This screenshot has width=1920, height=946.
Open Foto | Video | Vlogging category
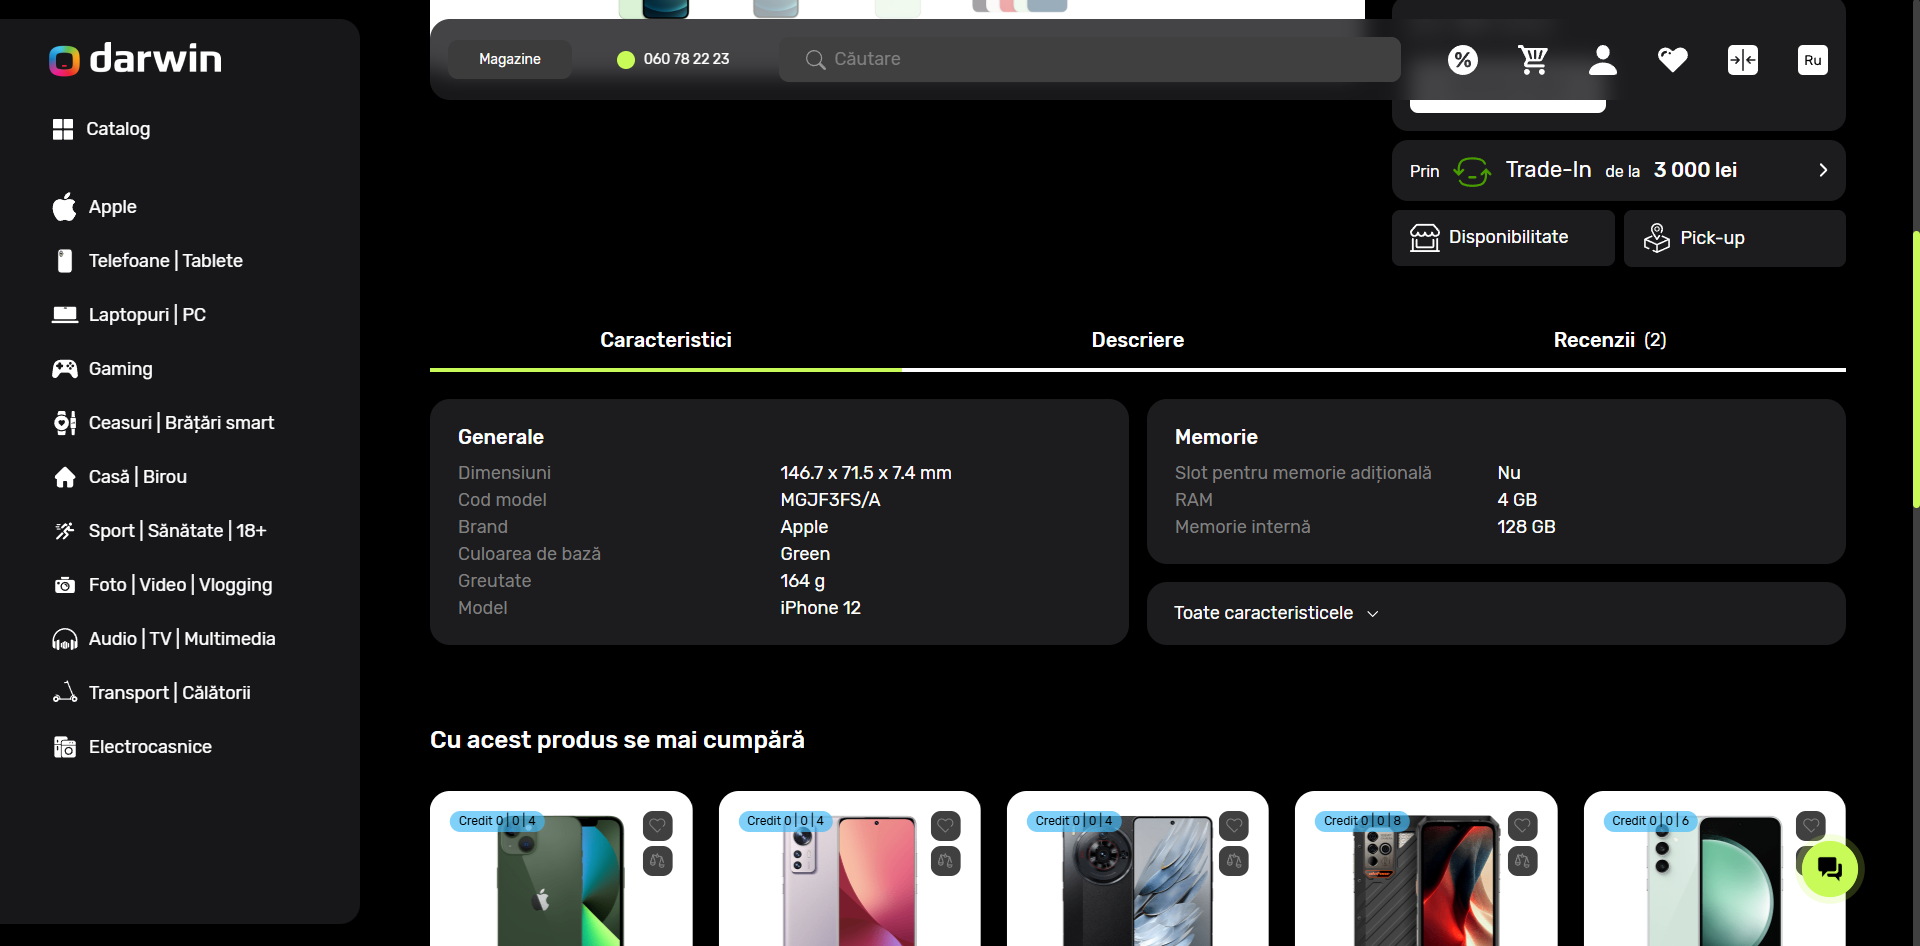coord(162,585)
